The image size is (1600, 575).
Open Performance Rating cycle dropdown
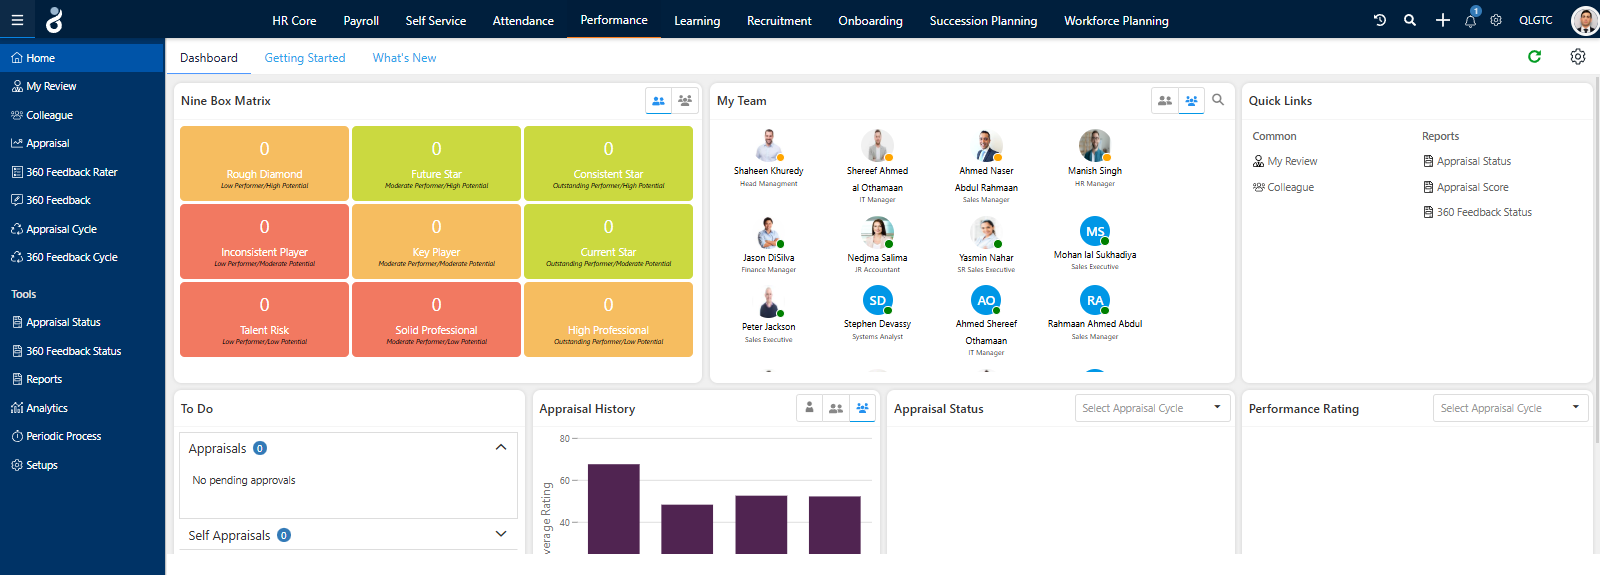click(1511, 408)
